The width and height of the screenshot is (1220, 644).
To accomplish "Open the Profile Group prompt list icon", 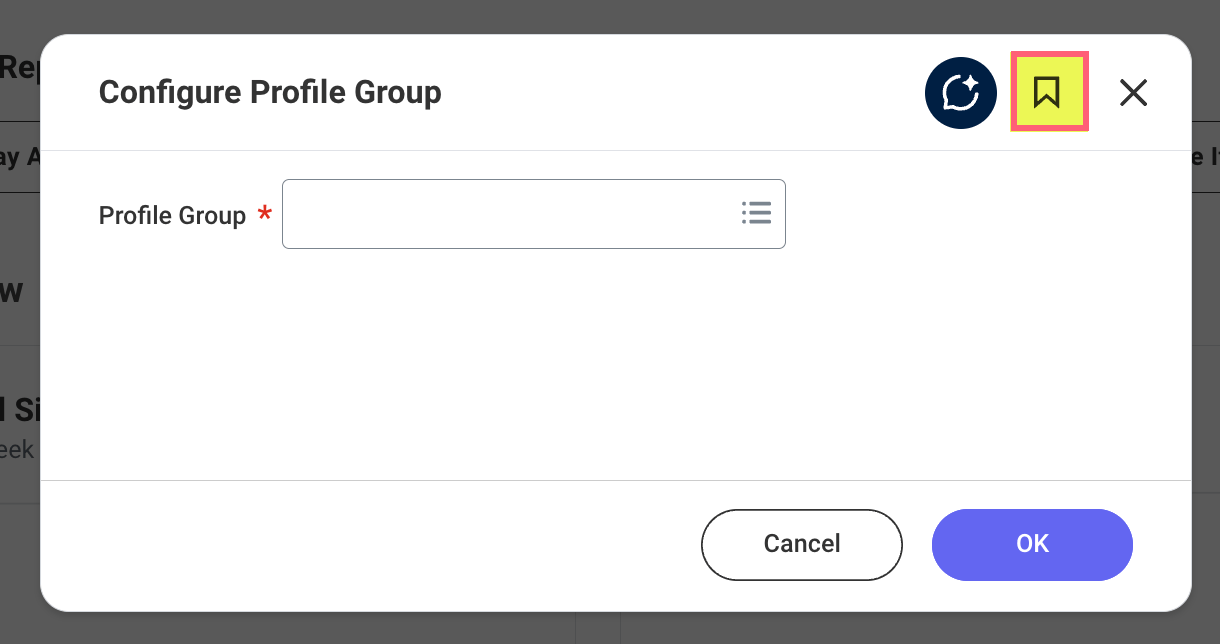I will pyautogui.click(x=756, y=213).
